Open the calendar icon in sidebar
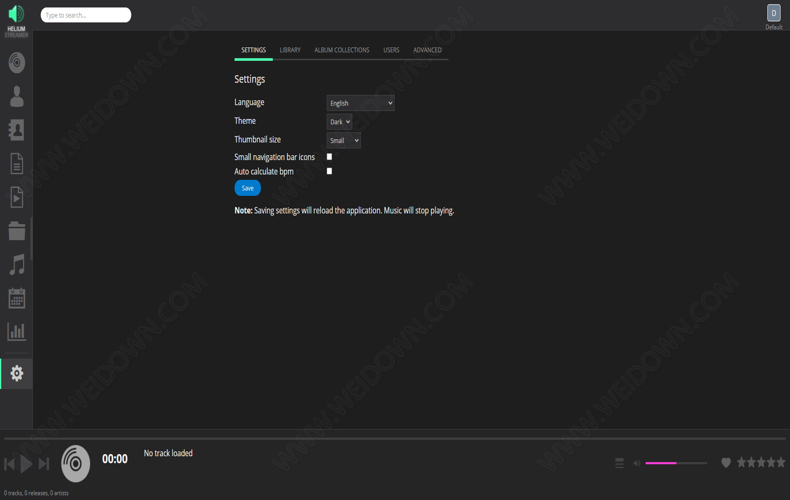This screenshot has height=500, width=790. click(x=17, y=298)
